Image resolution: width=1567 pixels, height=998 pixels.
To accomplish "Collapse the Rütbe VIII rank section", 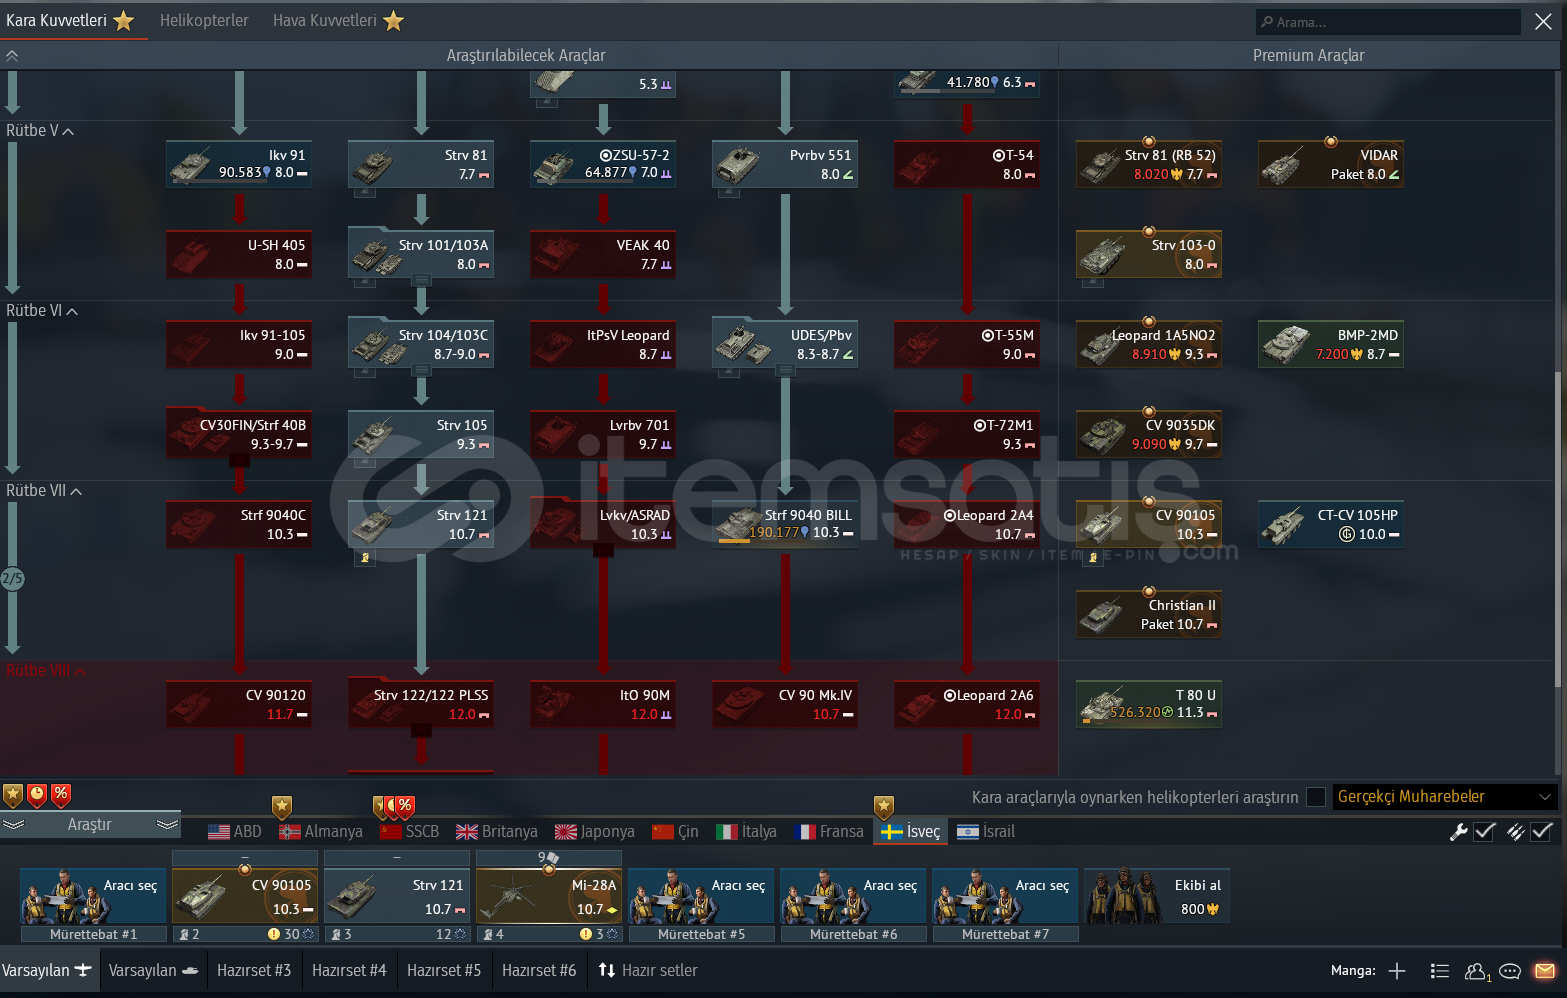I will (46, 671).
